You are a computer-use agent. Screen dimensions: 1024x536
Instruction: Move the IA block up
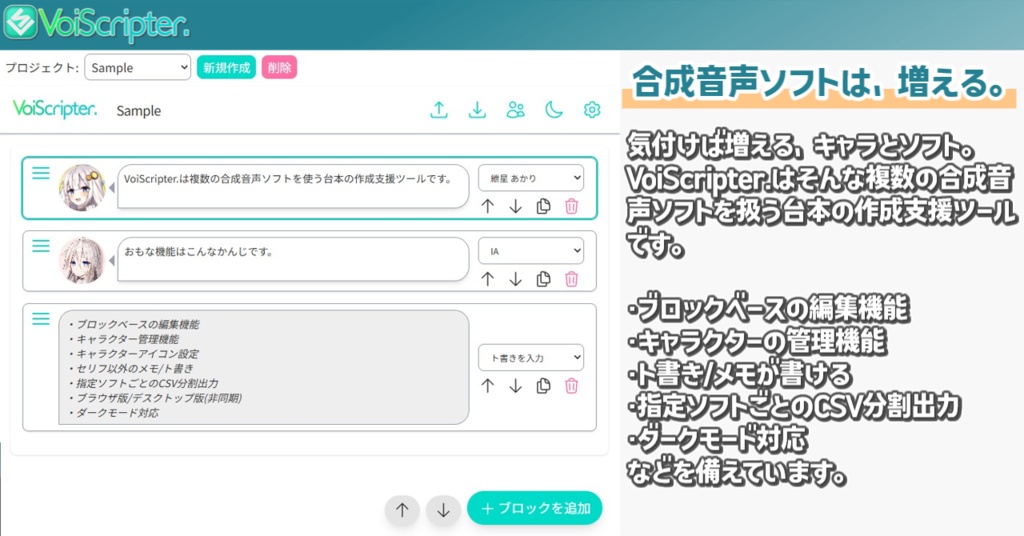pyautogui.click(x=487, y=279)
